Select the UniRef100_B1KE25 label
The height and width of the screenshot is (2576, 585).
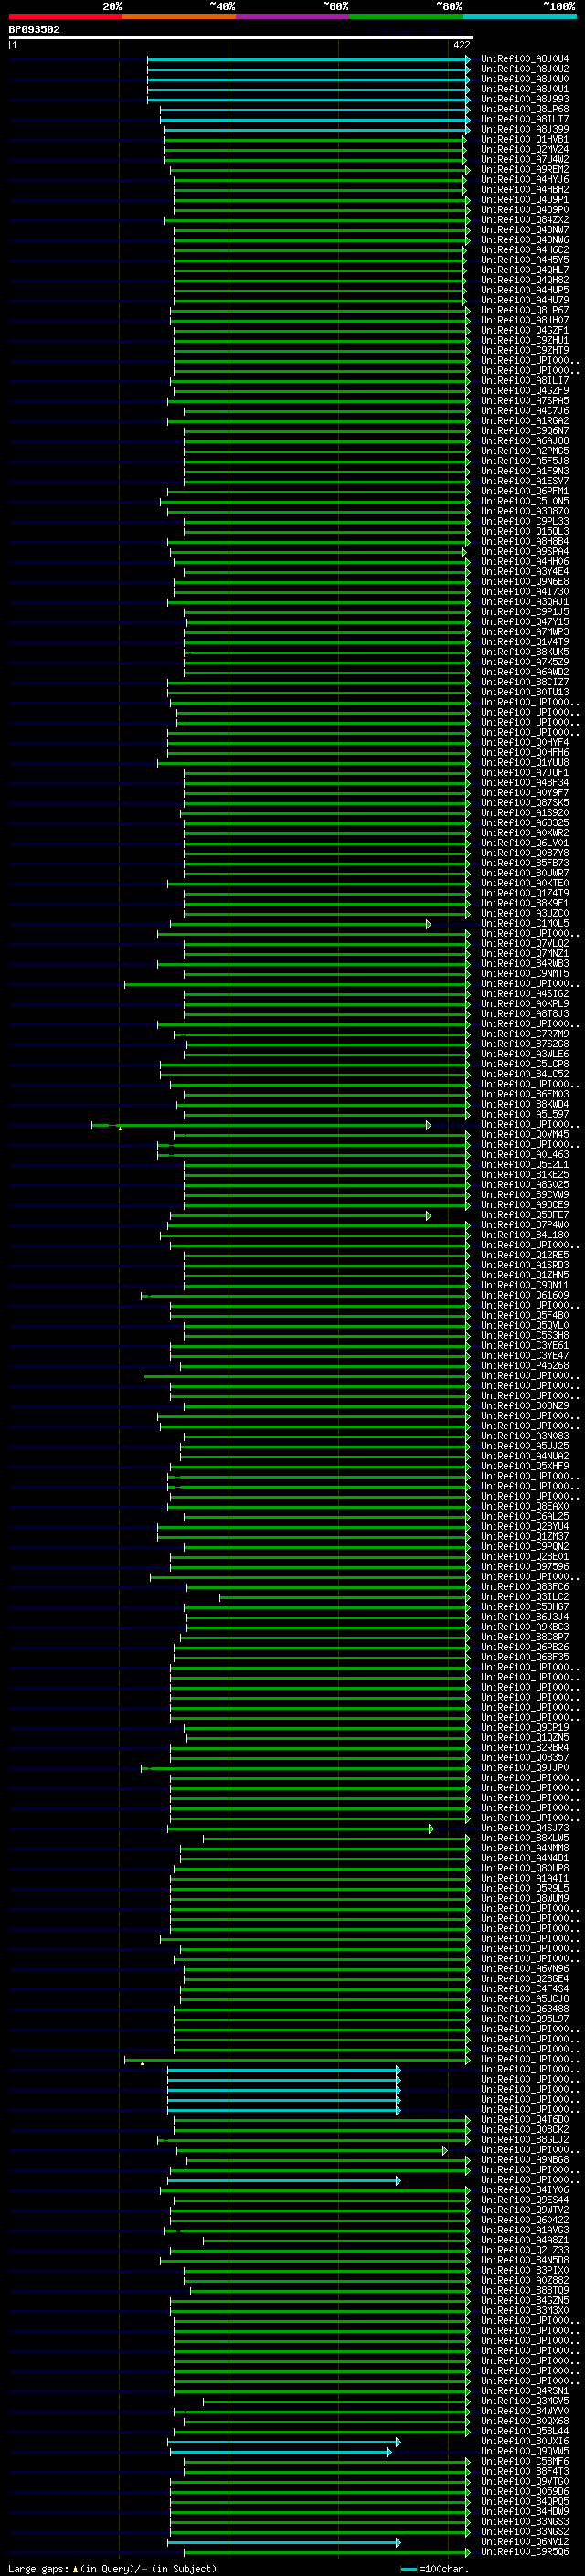(525, 1174)
